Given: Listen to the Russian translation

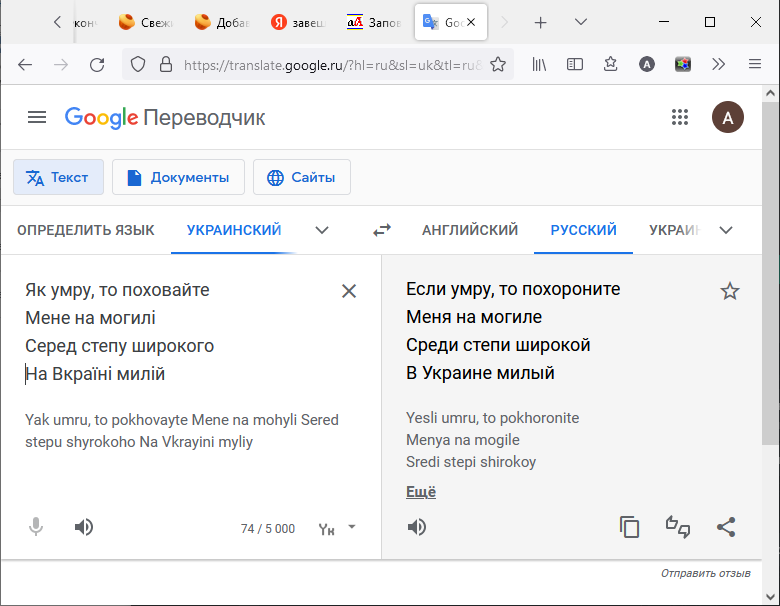Looking at the screenshot, I should click(417, 527).
